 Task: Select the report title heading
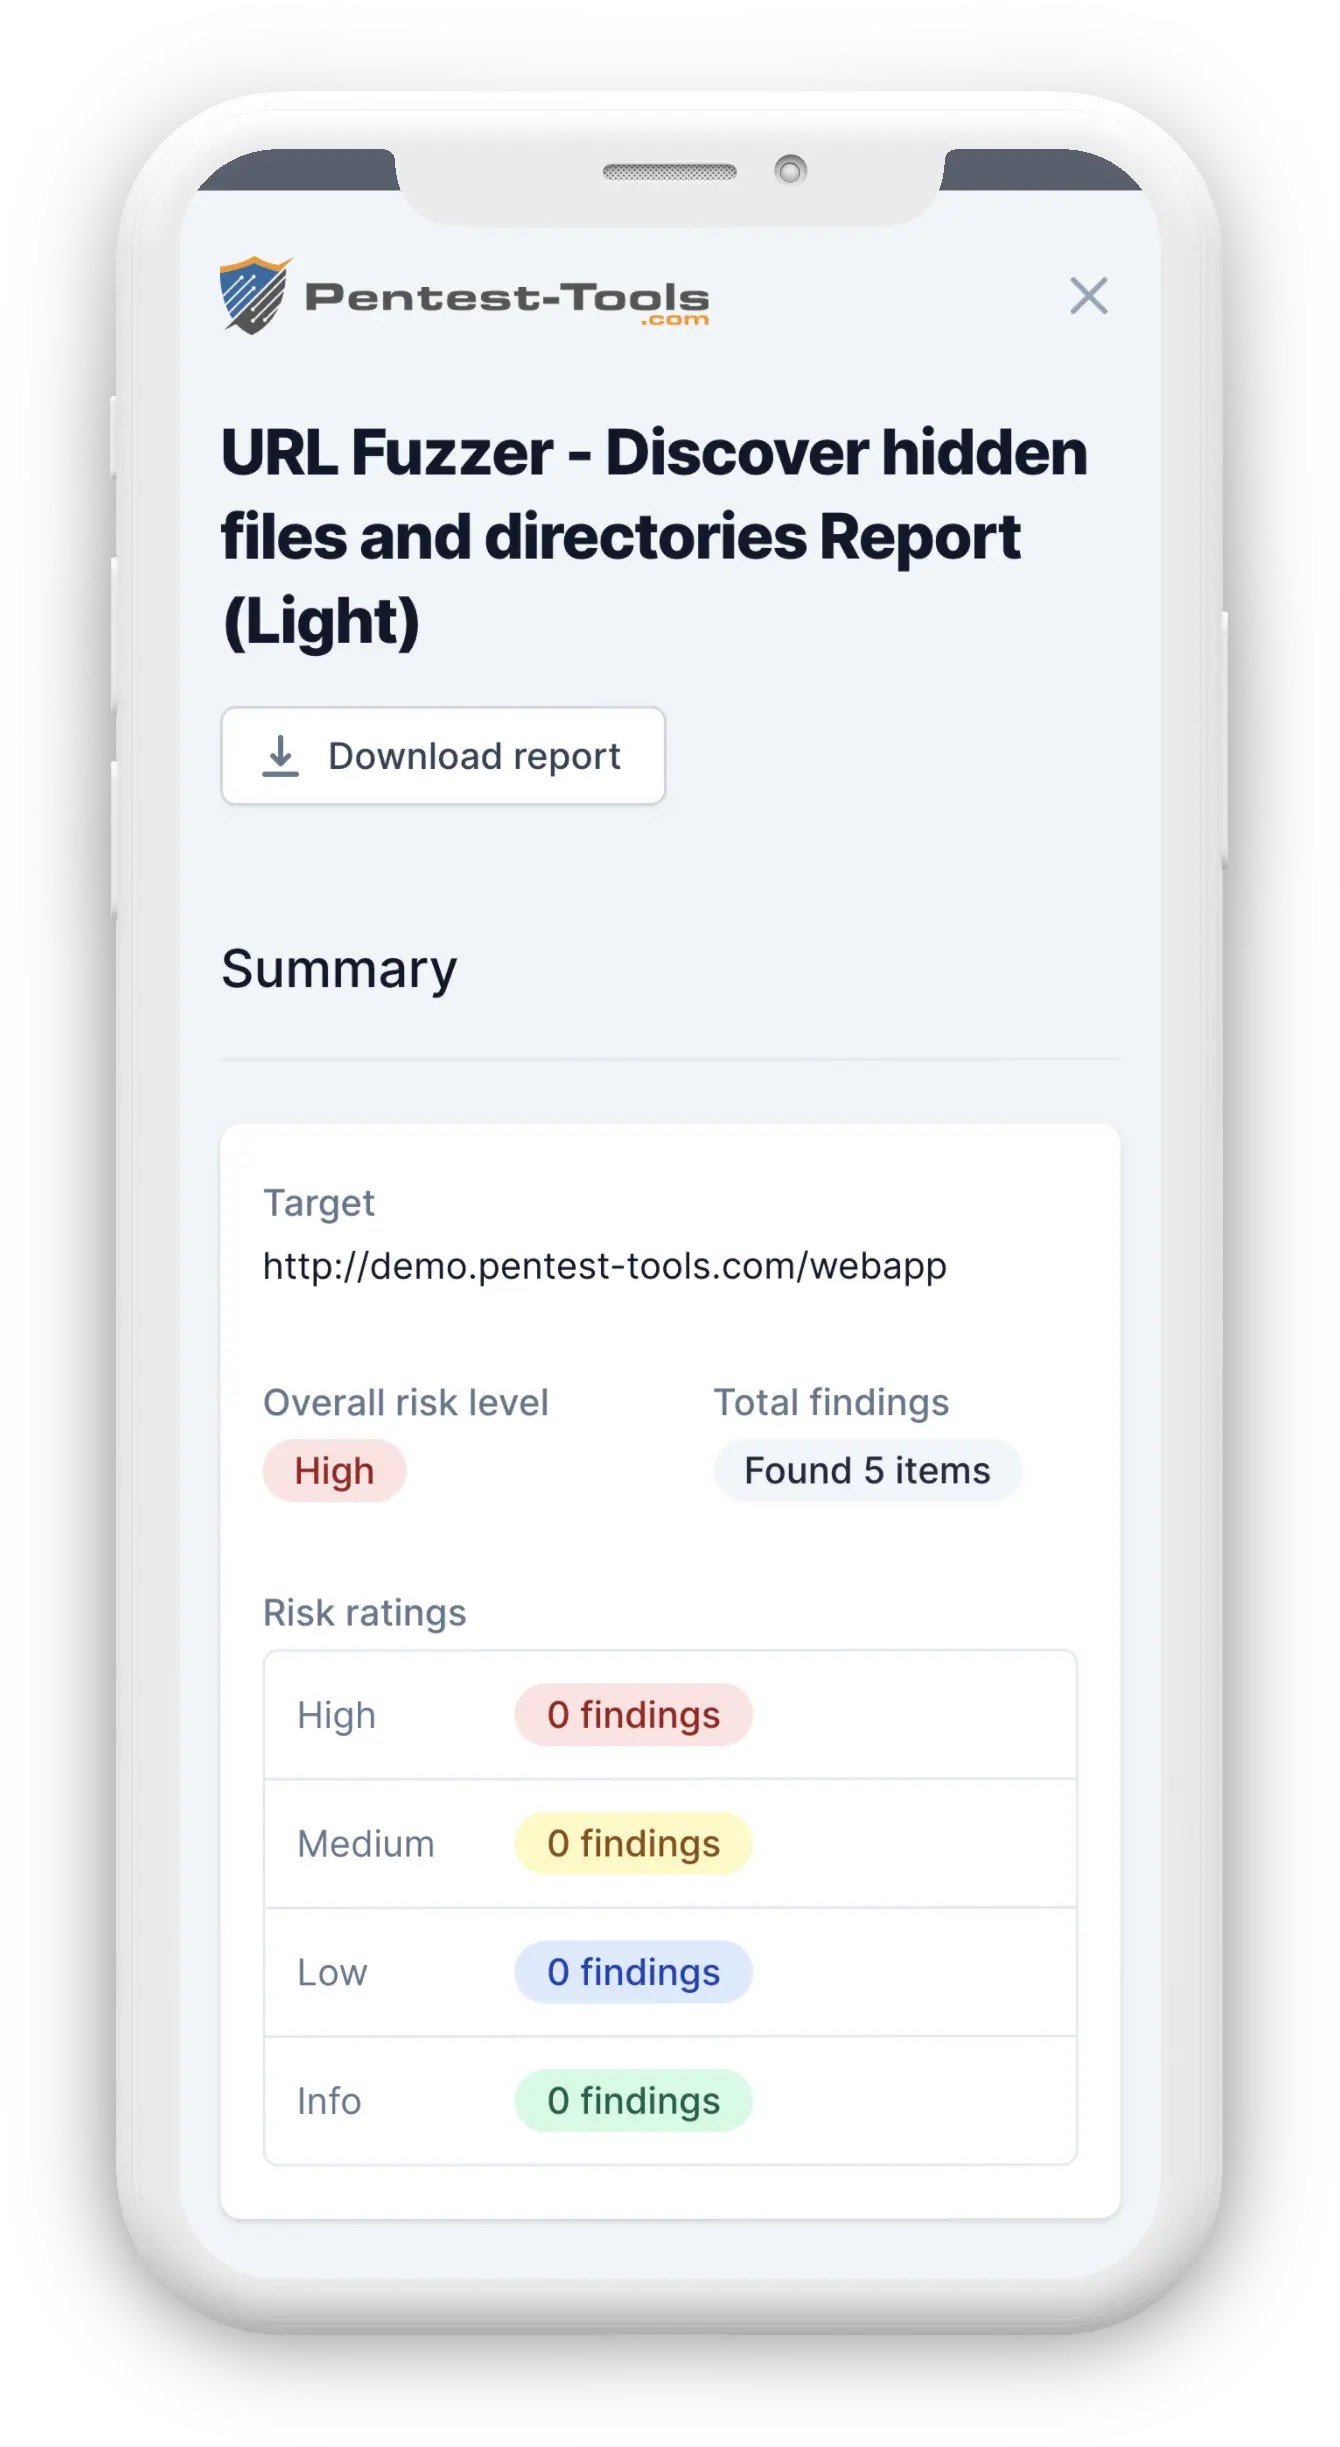pyautogui.click(x=653, y=536)
